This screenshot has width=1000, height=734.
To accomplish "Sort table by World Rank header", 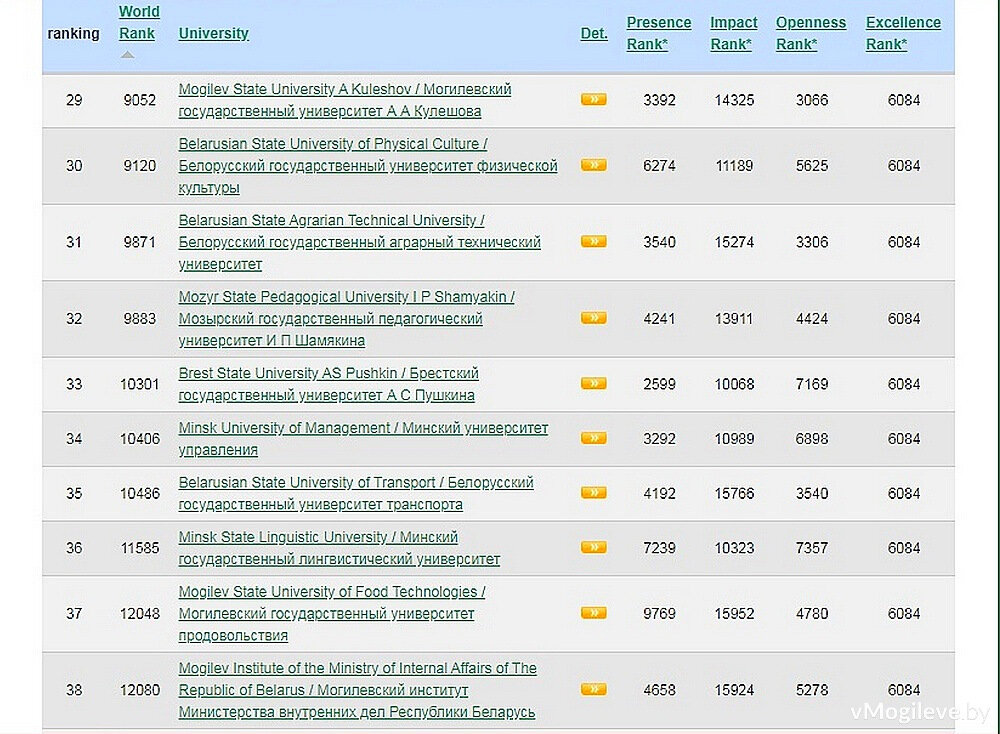I will coord(138,22).
